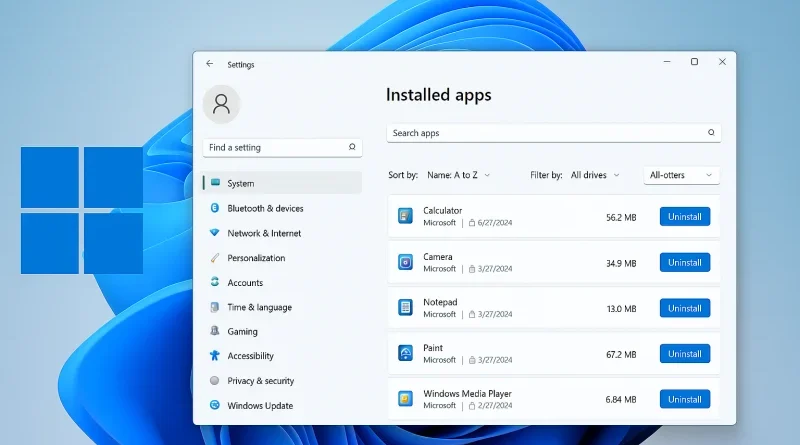Click the Accessibility icon
The image size is (800, 445).
(x=215, y=355)
